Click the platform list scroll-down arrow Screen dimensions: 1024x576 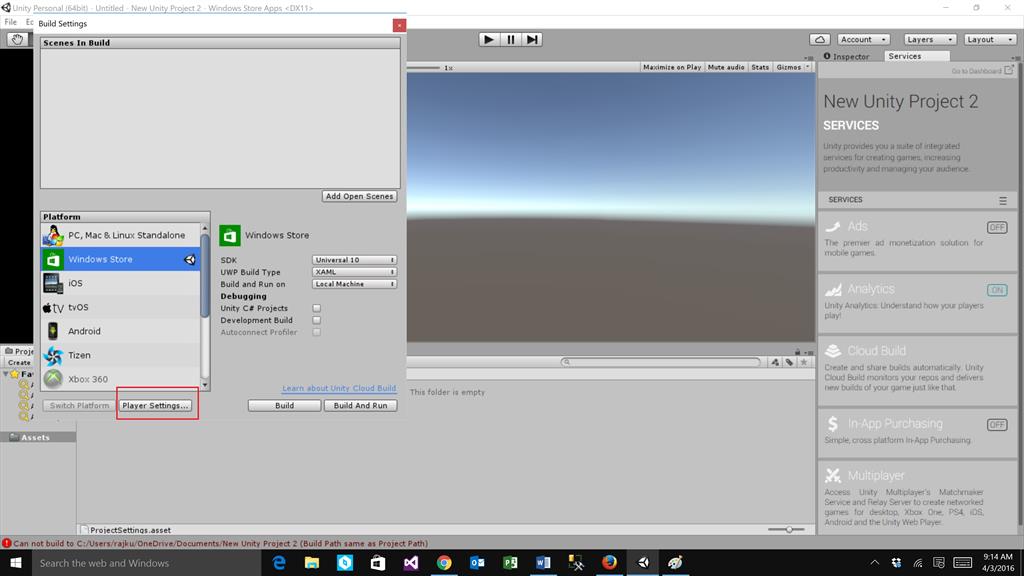[x=205, y=385]
